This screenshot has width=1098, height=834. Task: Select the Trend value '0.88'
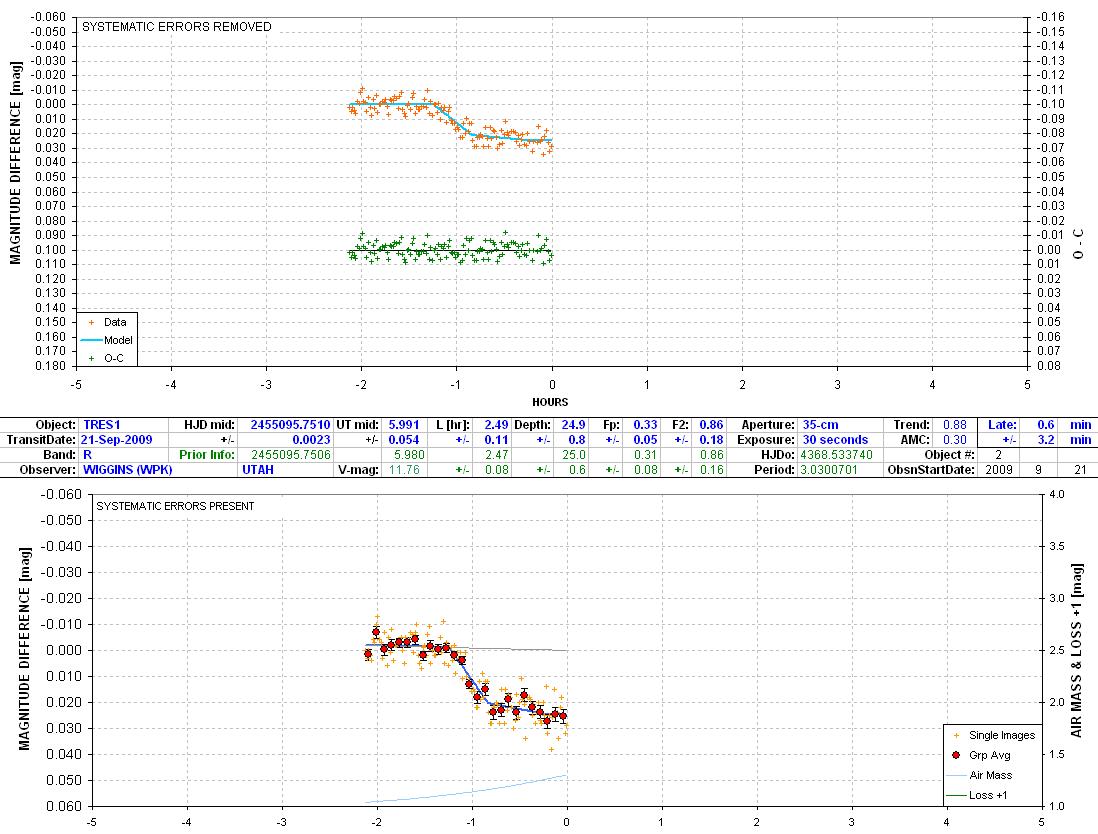pos(954,424)
